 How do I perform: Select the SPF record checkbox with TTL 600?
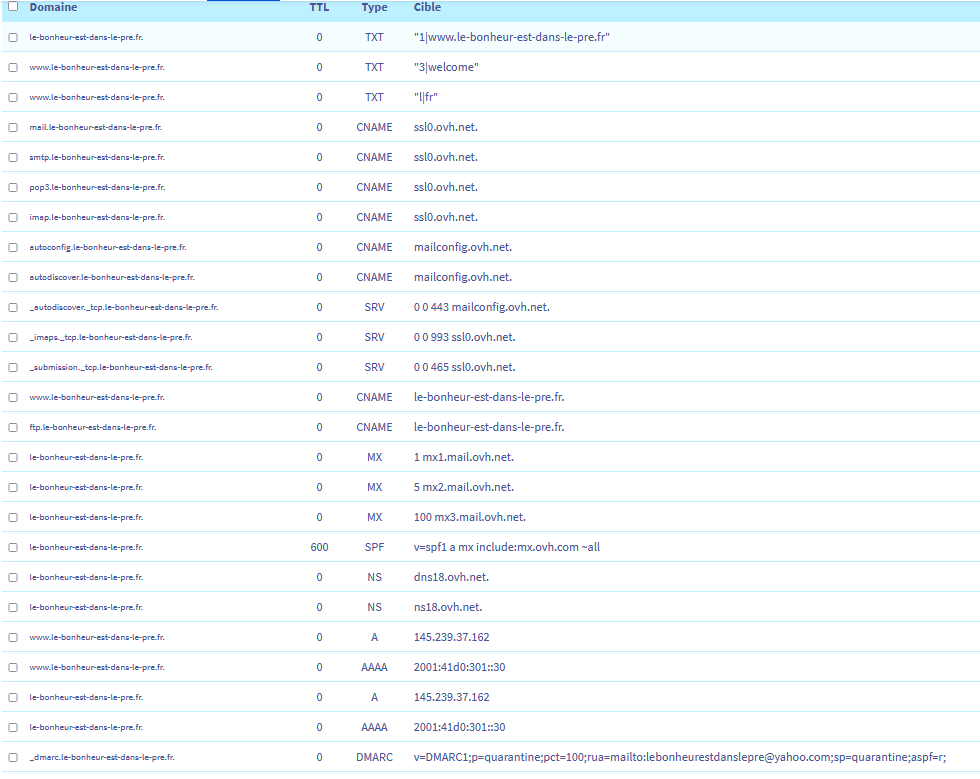(x=13, y=547)
